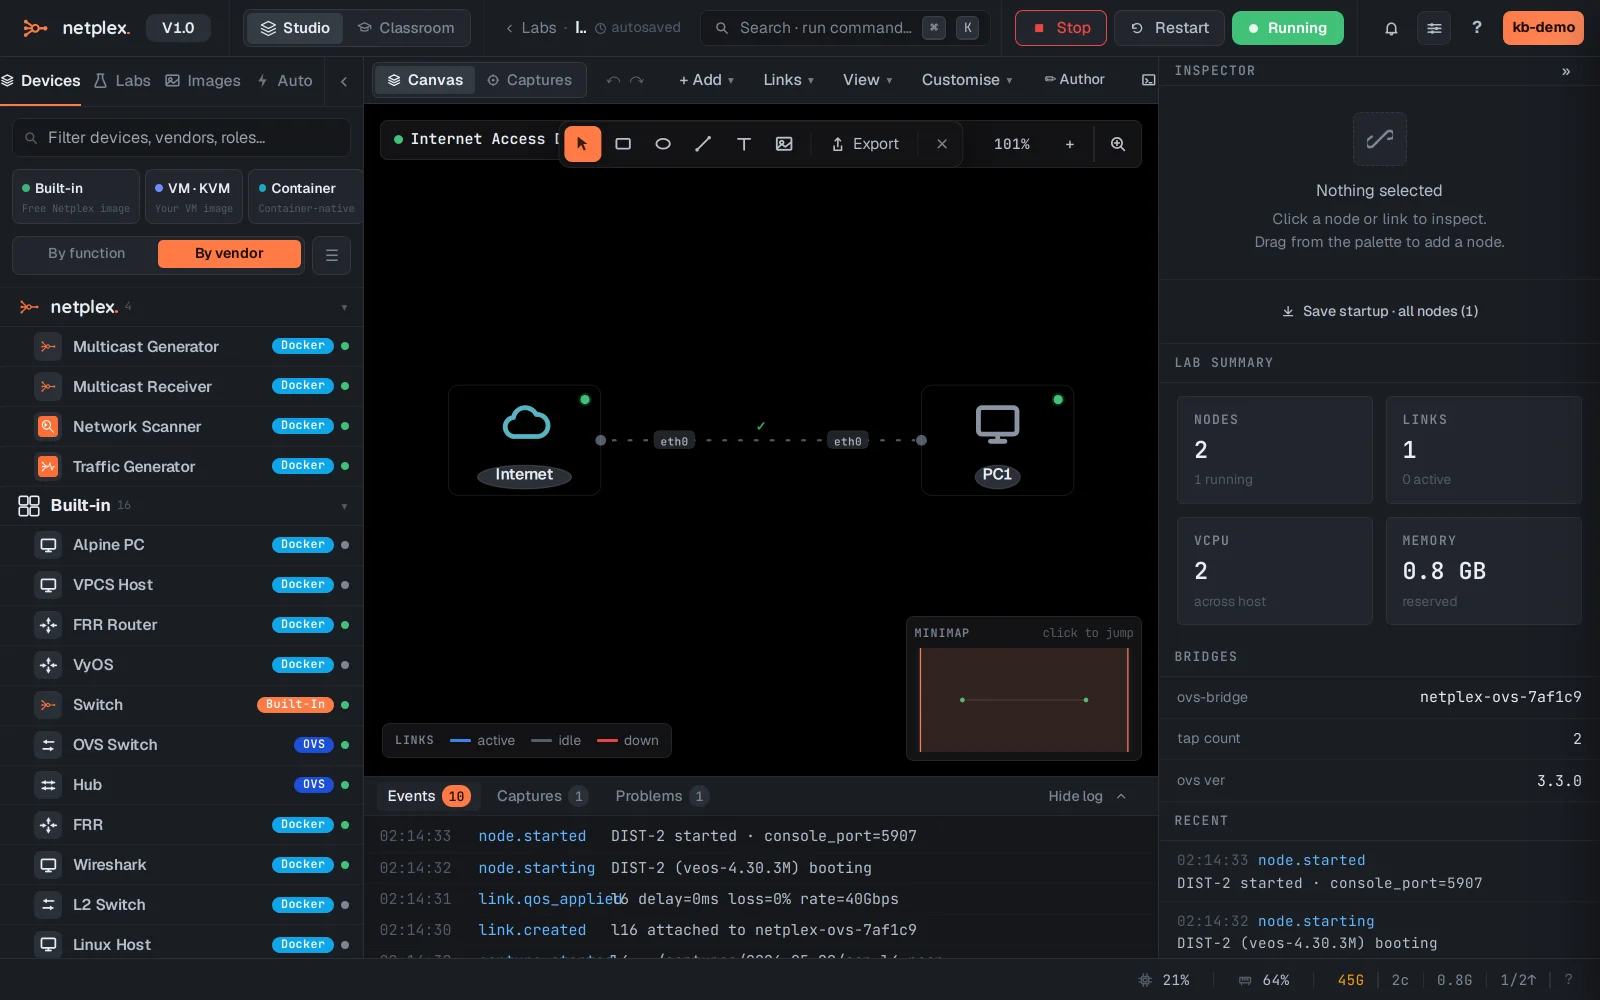
Task: Focus the device filter input field
Action: (181, 138)
